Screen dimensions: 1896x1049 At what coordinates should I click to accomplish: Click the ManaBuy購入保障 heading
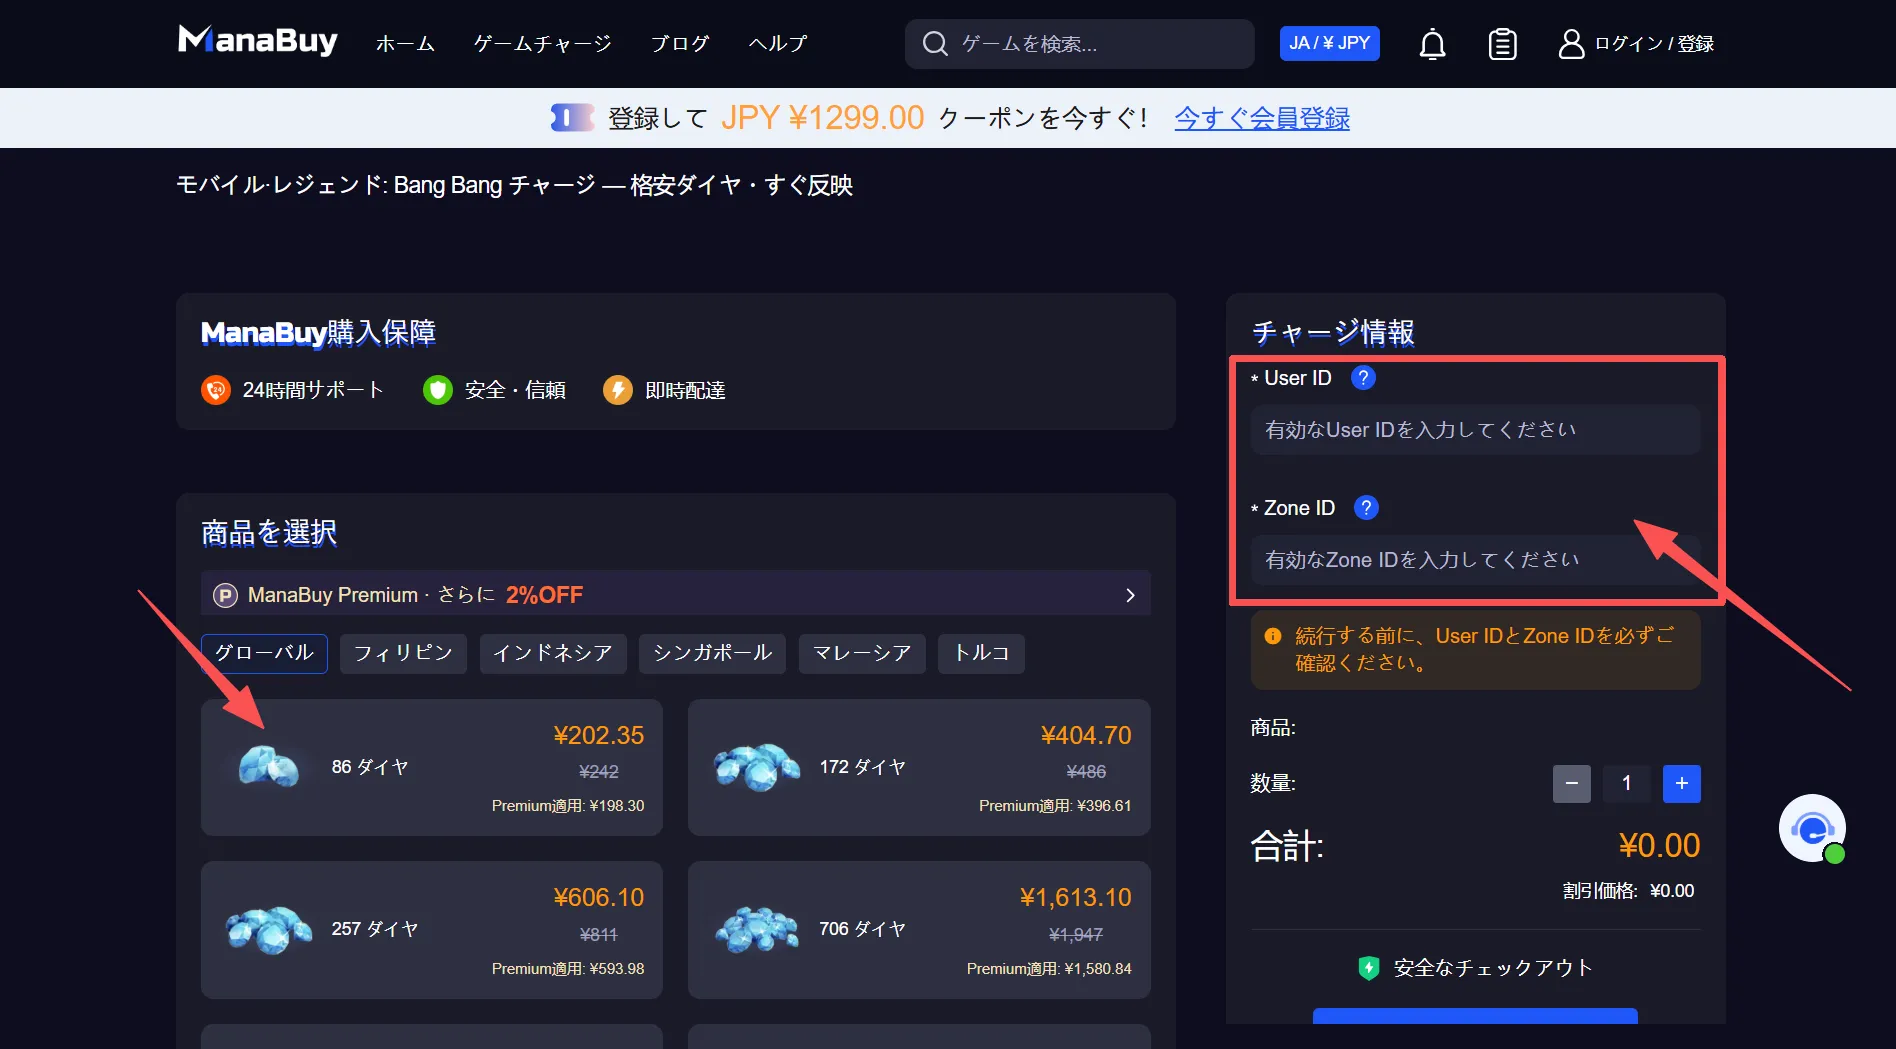click(318, 333)
